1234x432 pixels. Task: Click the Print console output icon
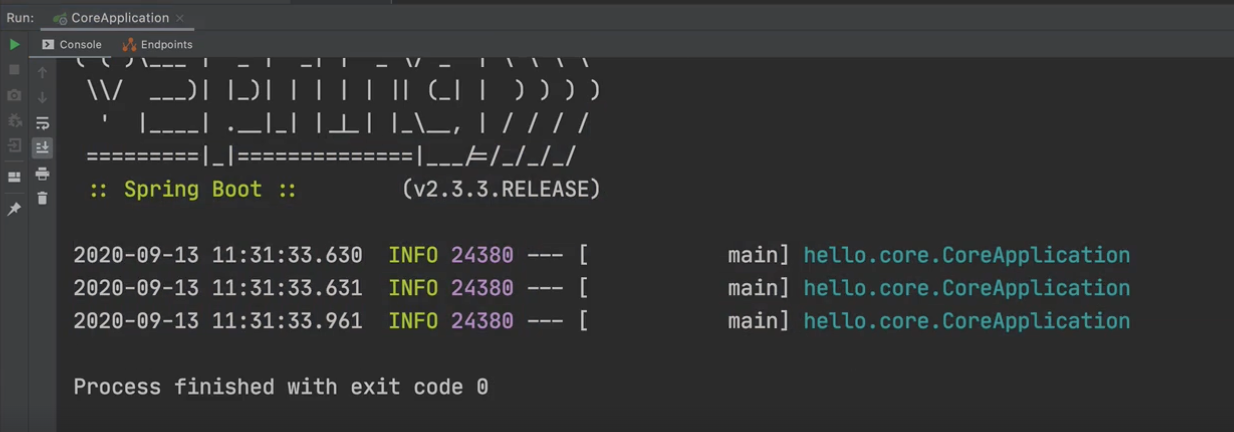coord(42,174)
